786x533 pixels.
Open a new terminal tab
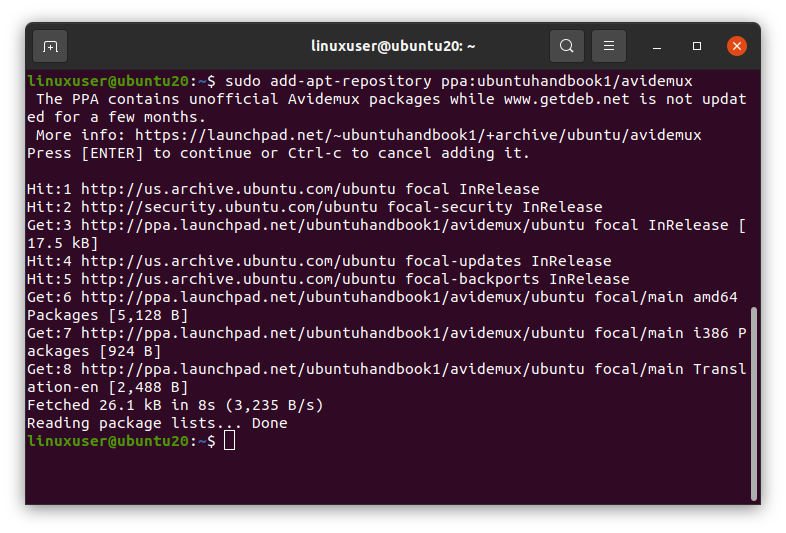point(50,46)
